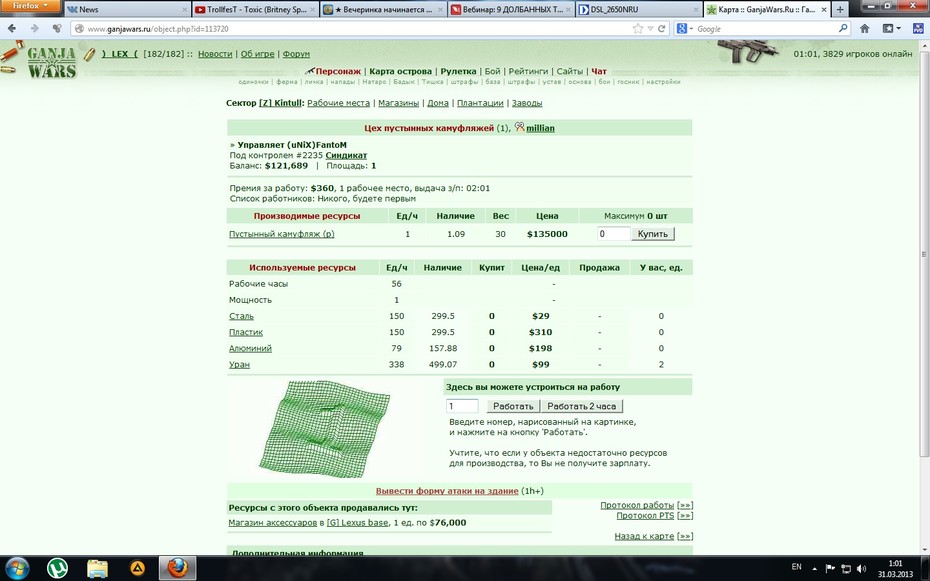Open the Форум link
Viewport: 930px width, 581px height.
click(296, 54)
